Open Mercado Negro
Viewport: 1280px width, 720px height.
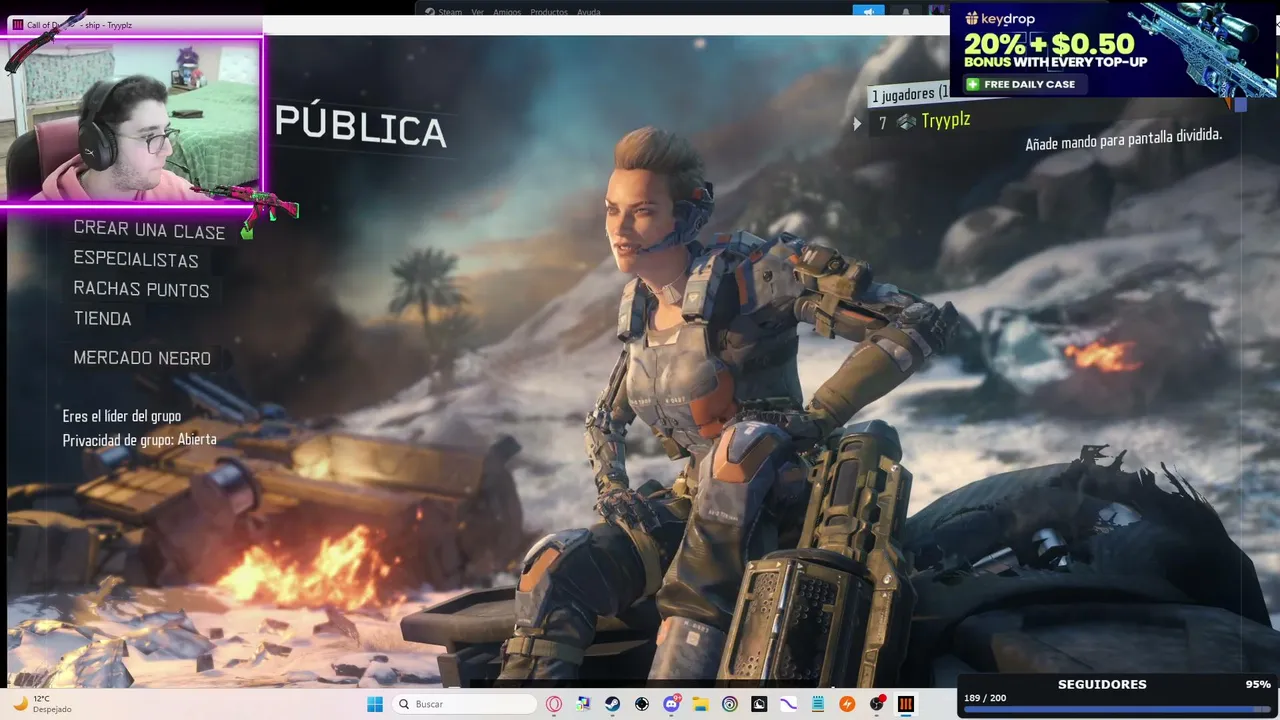tap(142, 358)
